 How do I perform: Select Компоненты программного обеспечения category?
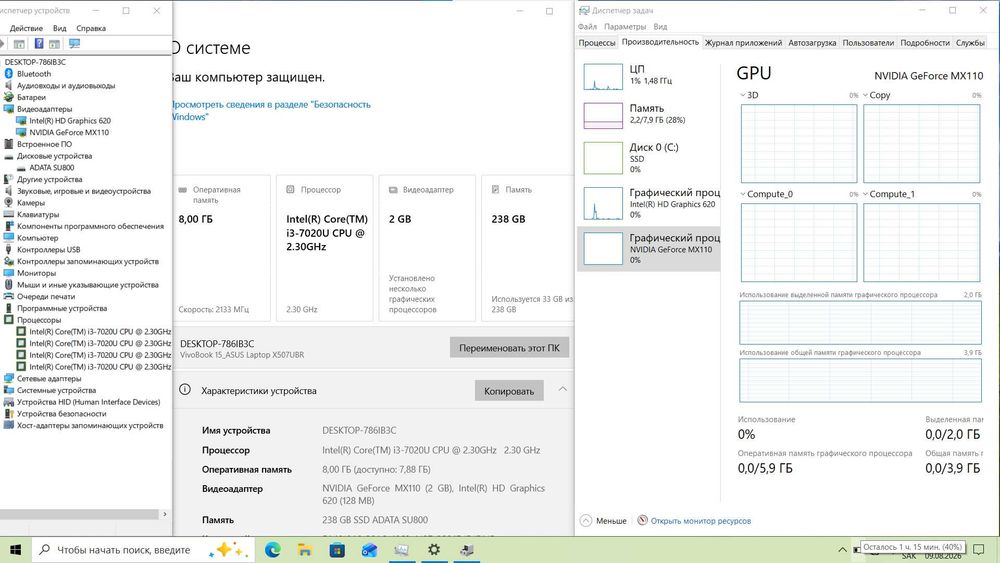click(90, 226)
